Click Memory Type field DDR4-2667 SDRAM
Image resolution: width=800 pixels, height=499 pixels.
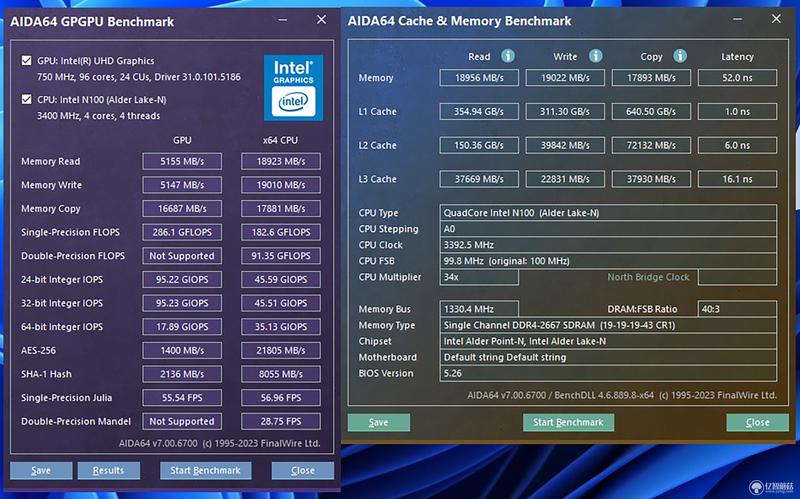608,325
